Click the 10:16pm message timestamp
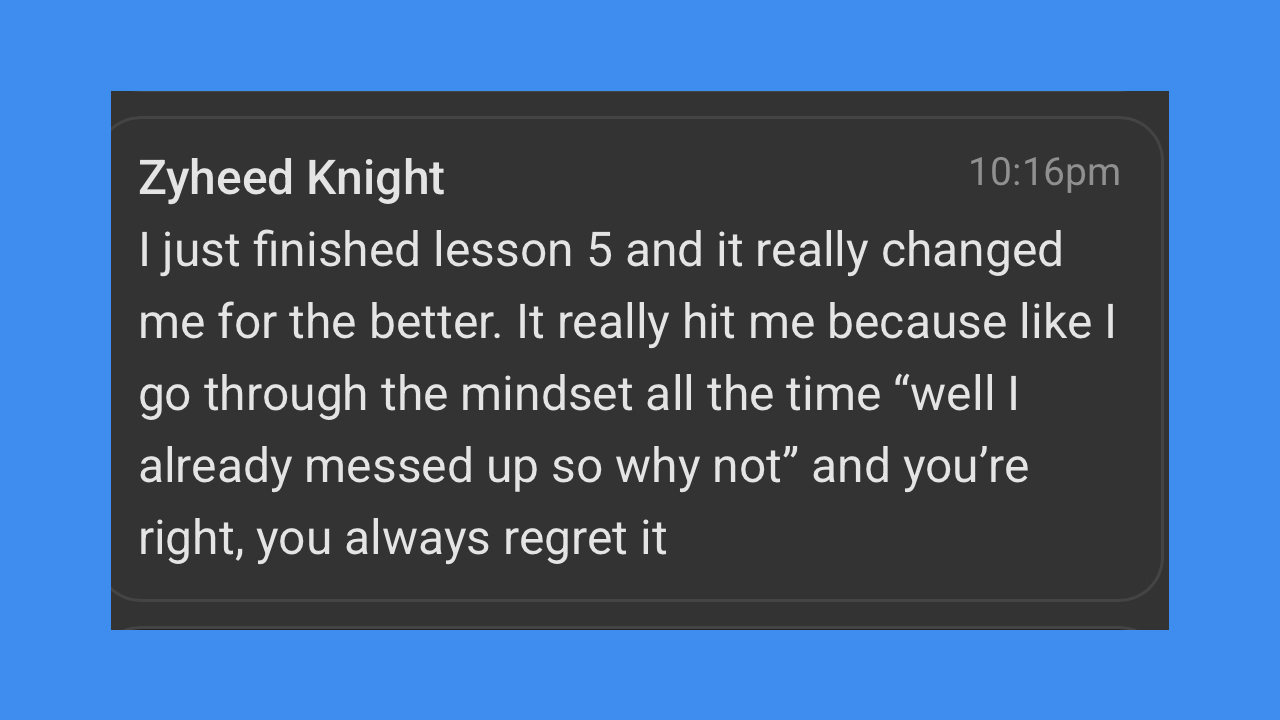The width and height of the screenshot is (1280, 720). (x=1044, y=172)
